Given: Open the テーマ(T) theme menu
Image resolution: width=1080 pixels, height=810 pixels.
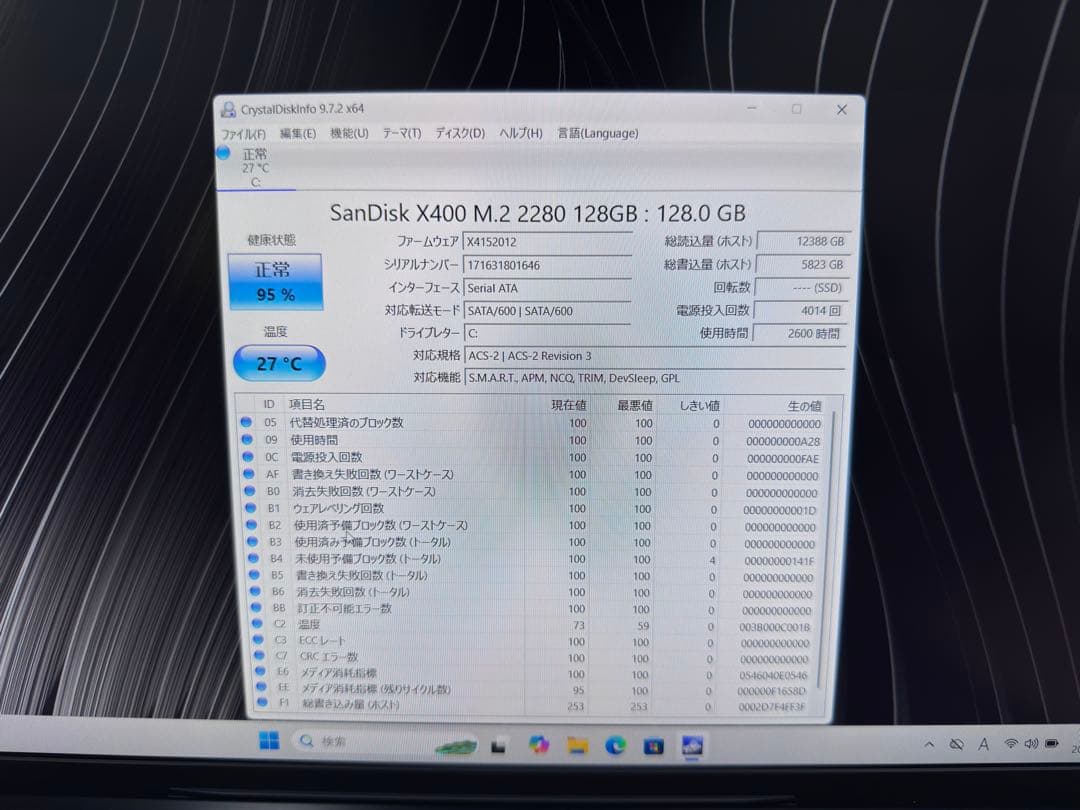Looking at the screenshot, I should [402, 132].
